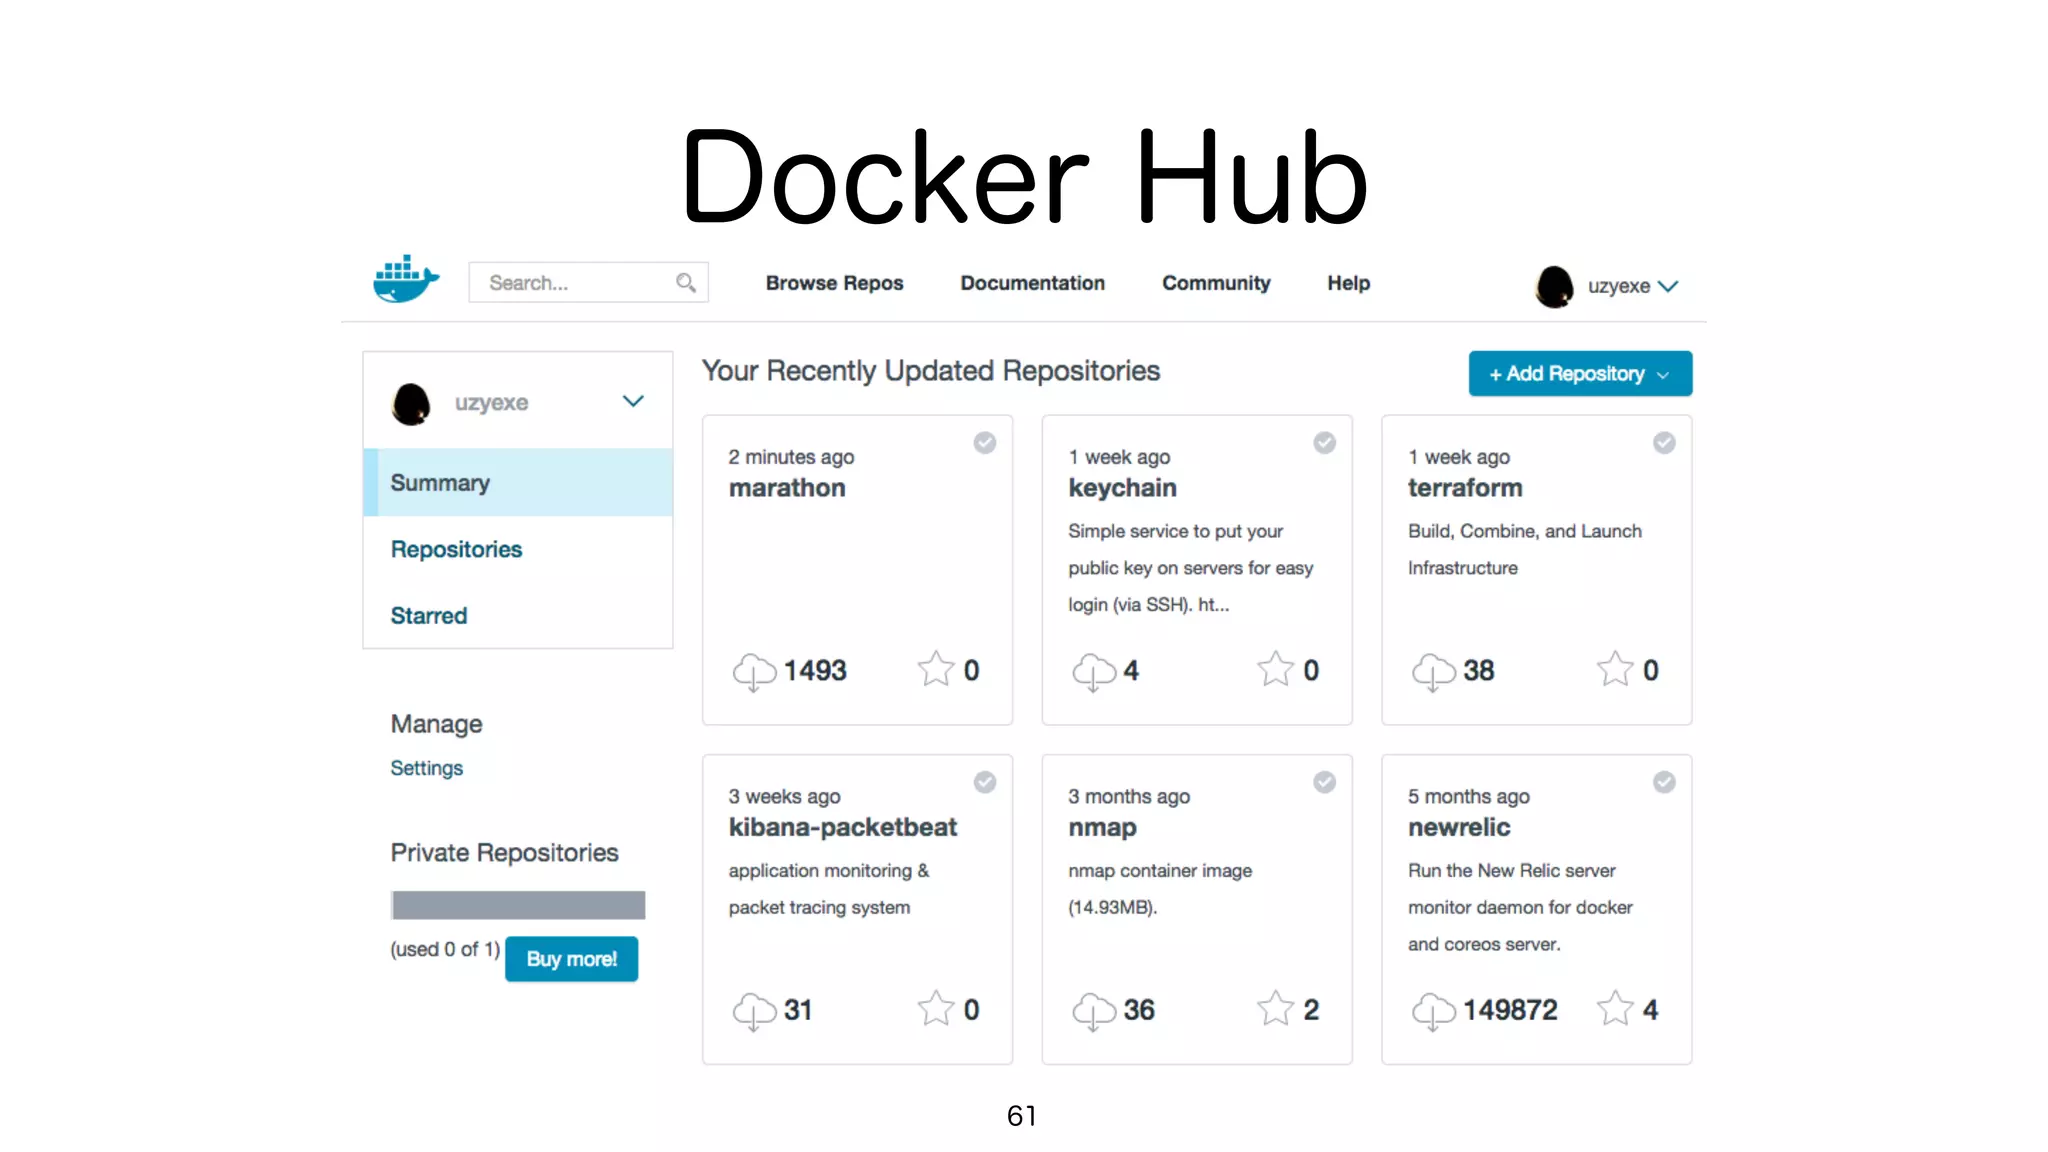Toggle marathon card checkmark badge
Viewport: 2048px width, 1152px height.
point(985,443)
